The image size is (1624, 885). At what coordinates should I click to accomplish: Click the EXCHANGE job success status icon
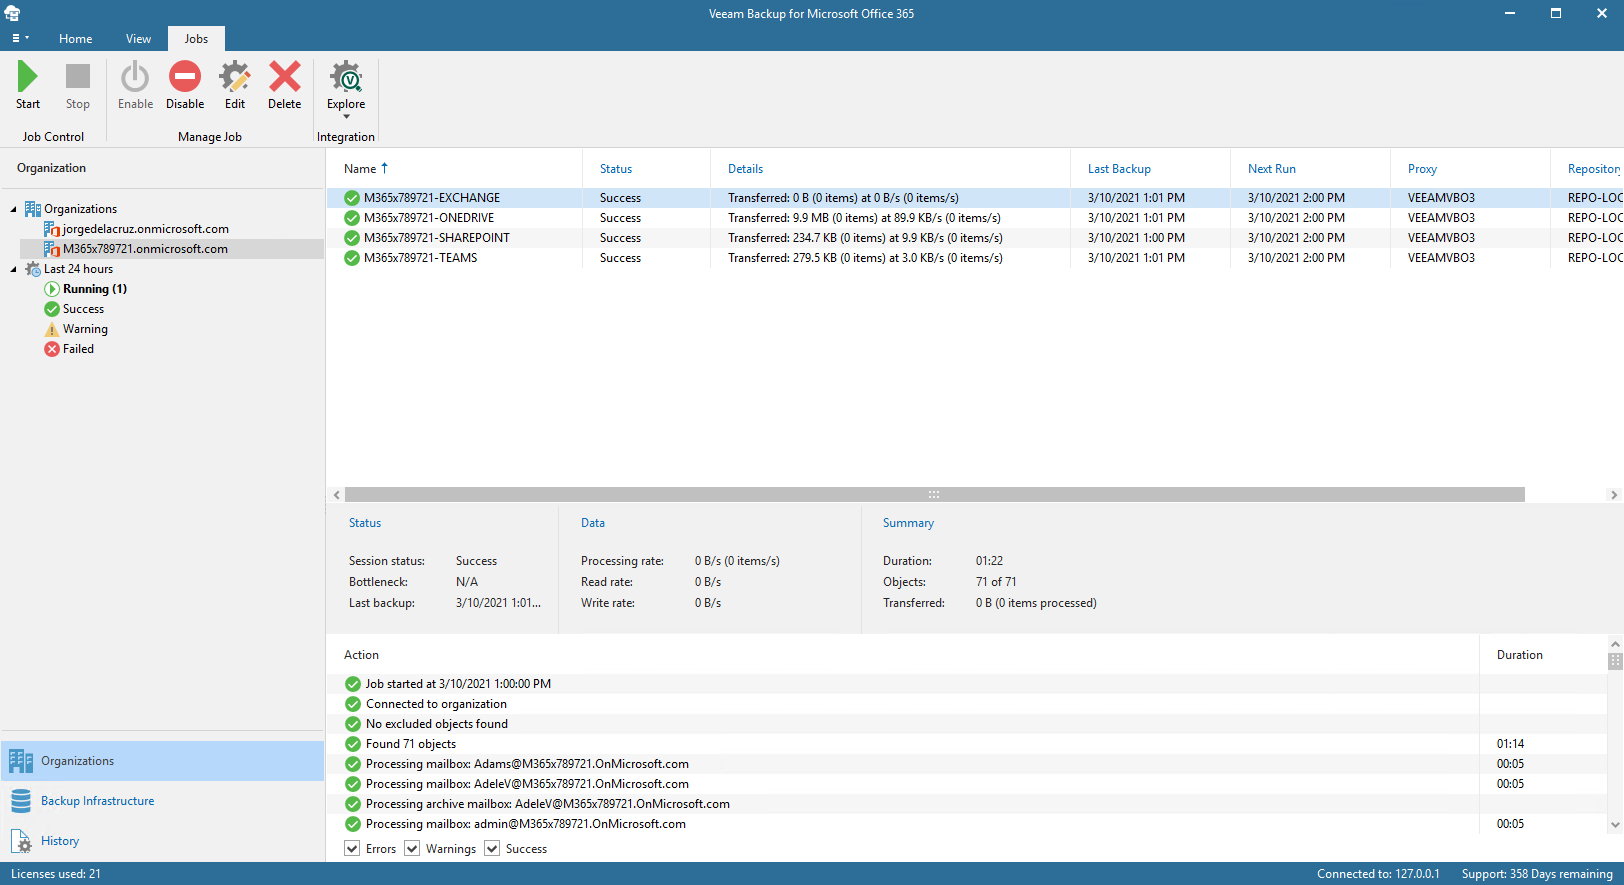352,198
